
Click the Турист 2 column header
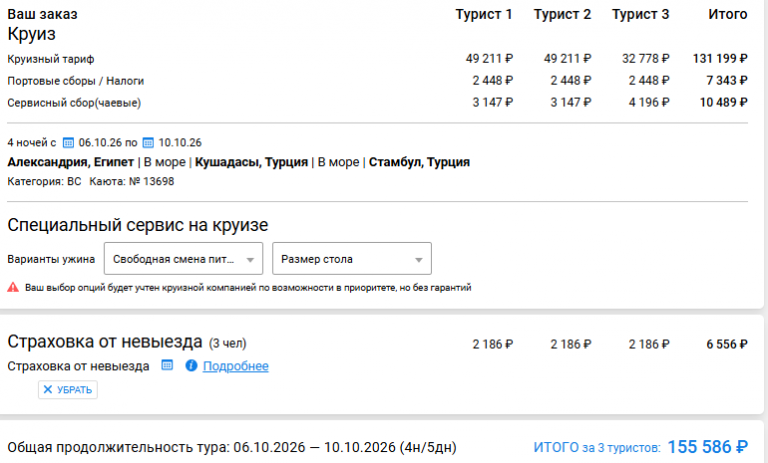[562, 14]
